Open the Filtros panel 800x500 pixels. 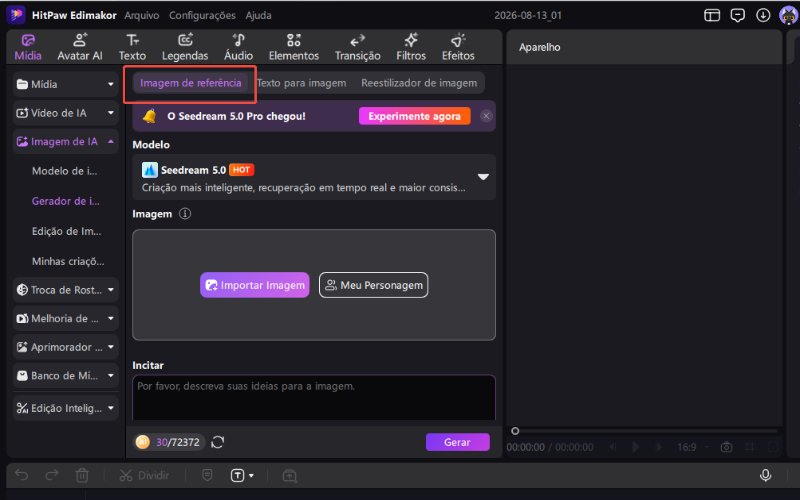pos(411,47)
